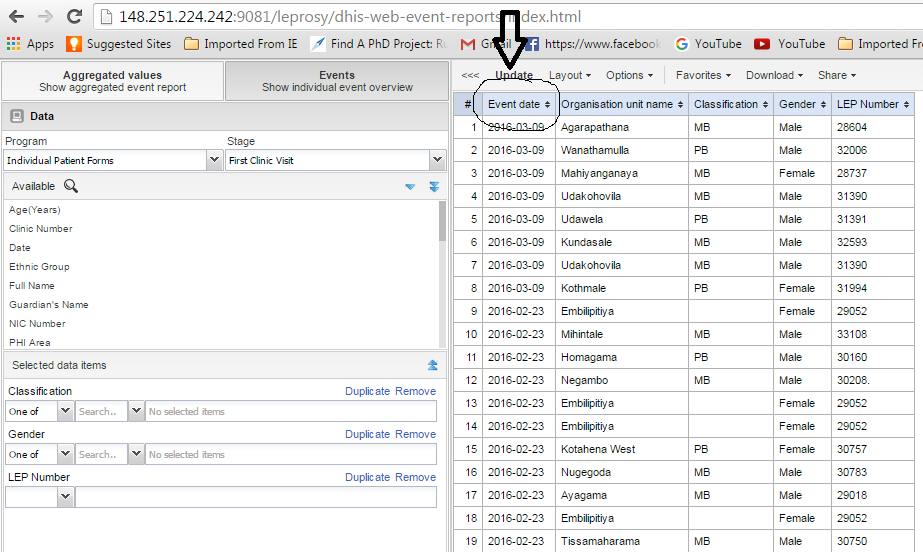Click the Available items search magnifier
The image size is (923, 552).
[71, 186]
